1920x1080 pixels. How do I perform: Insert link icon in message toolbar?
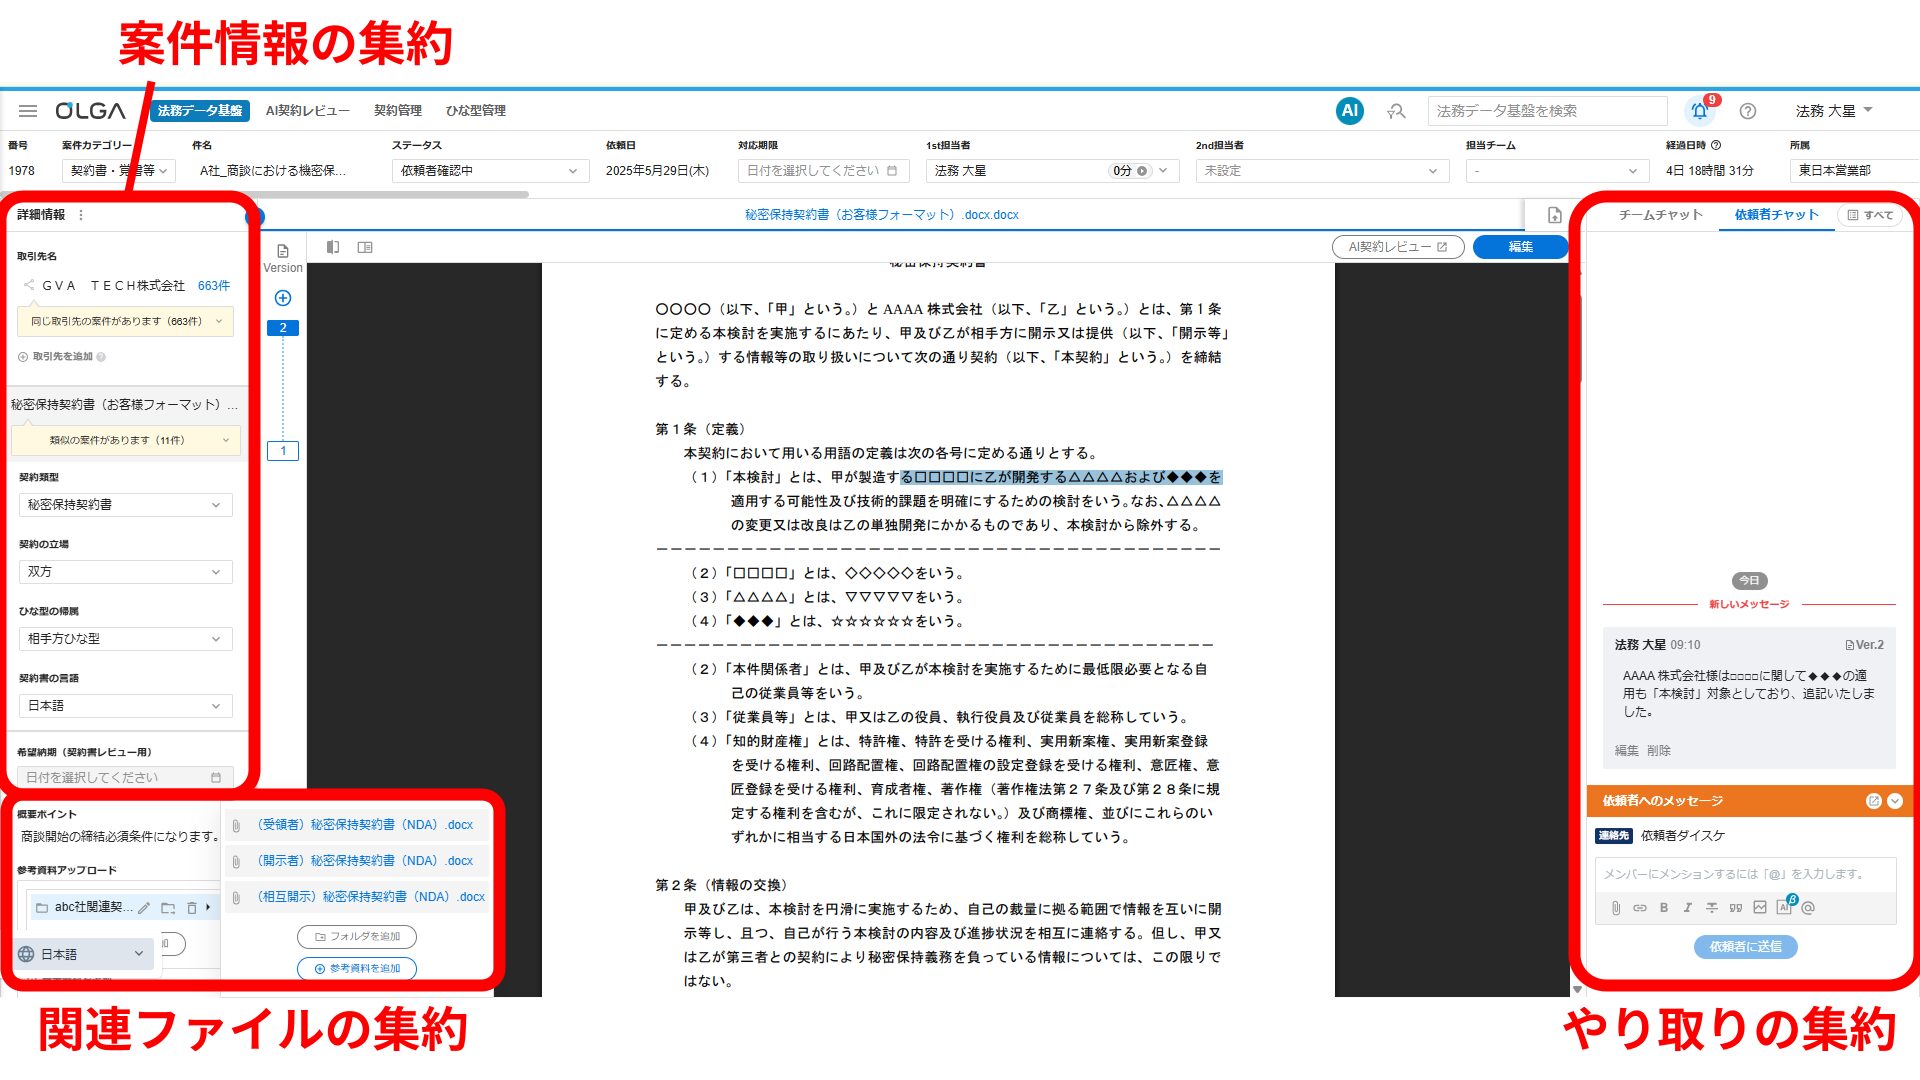click(x=1639, y=908)
